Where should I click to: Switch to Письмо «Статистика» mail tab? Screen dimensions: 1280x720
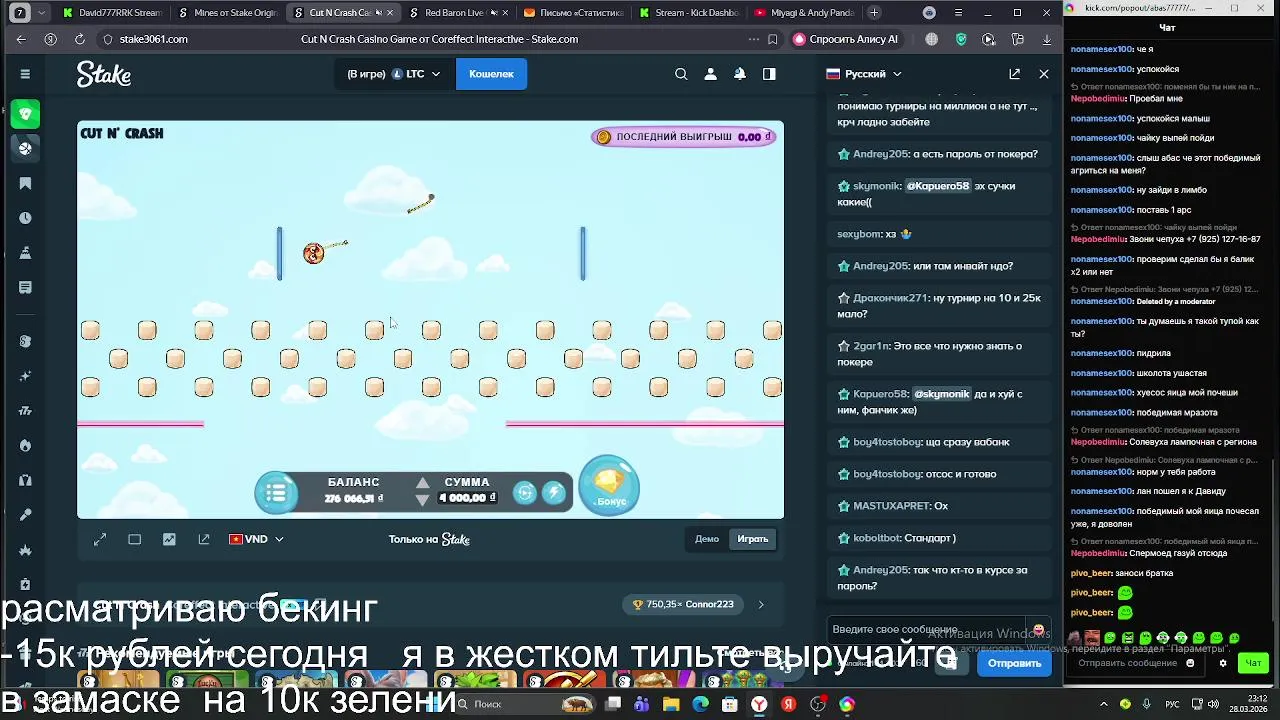[x=572, y=13]
